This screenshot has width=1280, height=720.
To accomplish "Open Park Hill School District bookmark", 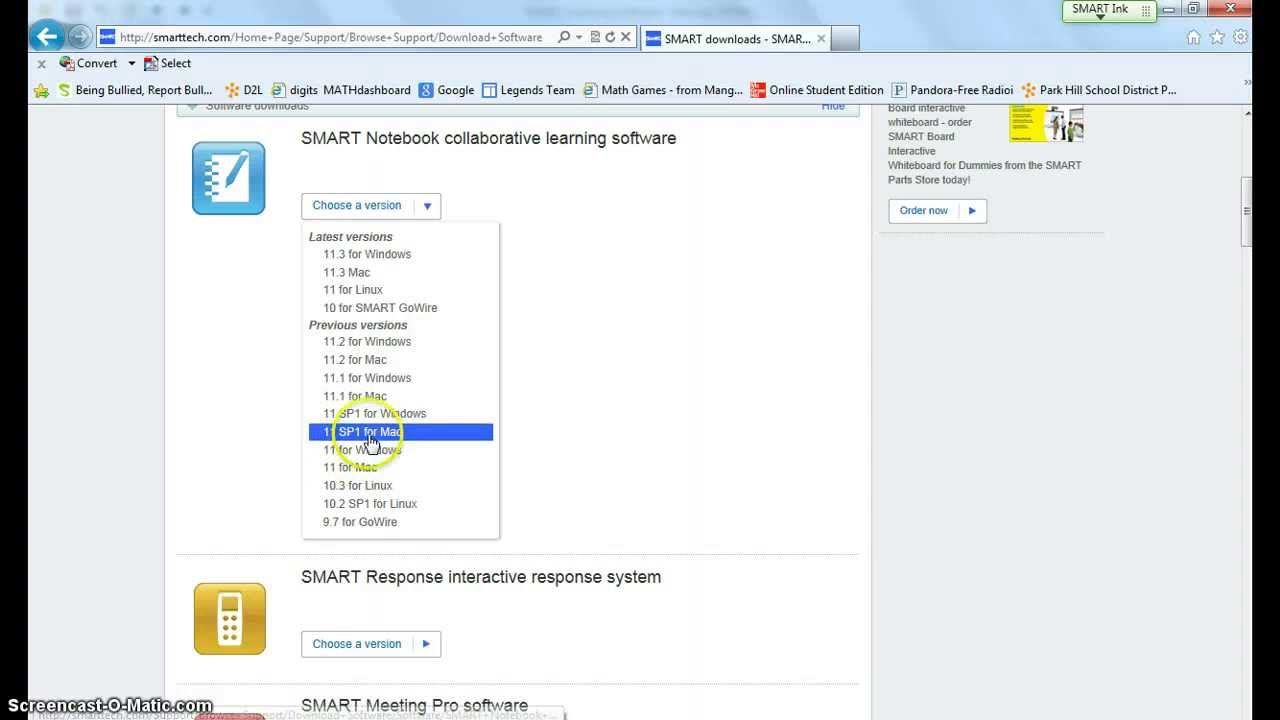I will 1099,90.
